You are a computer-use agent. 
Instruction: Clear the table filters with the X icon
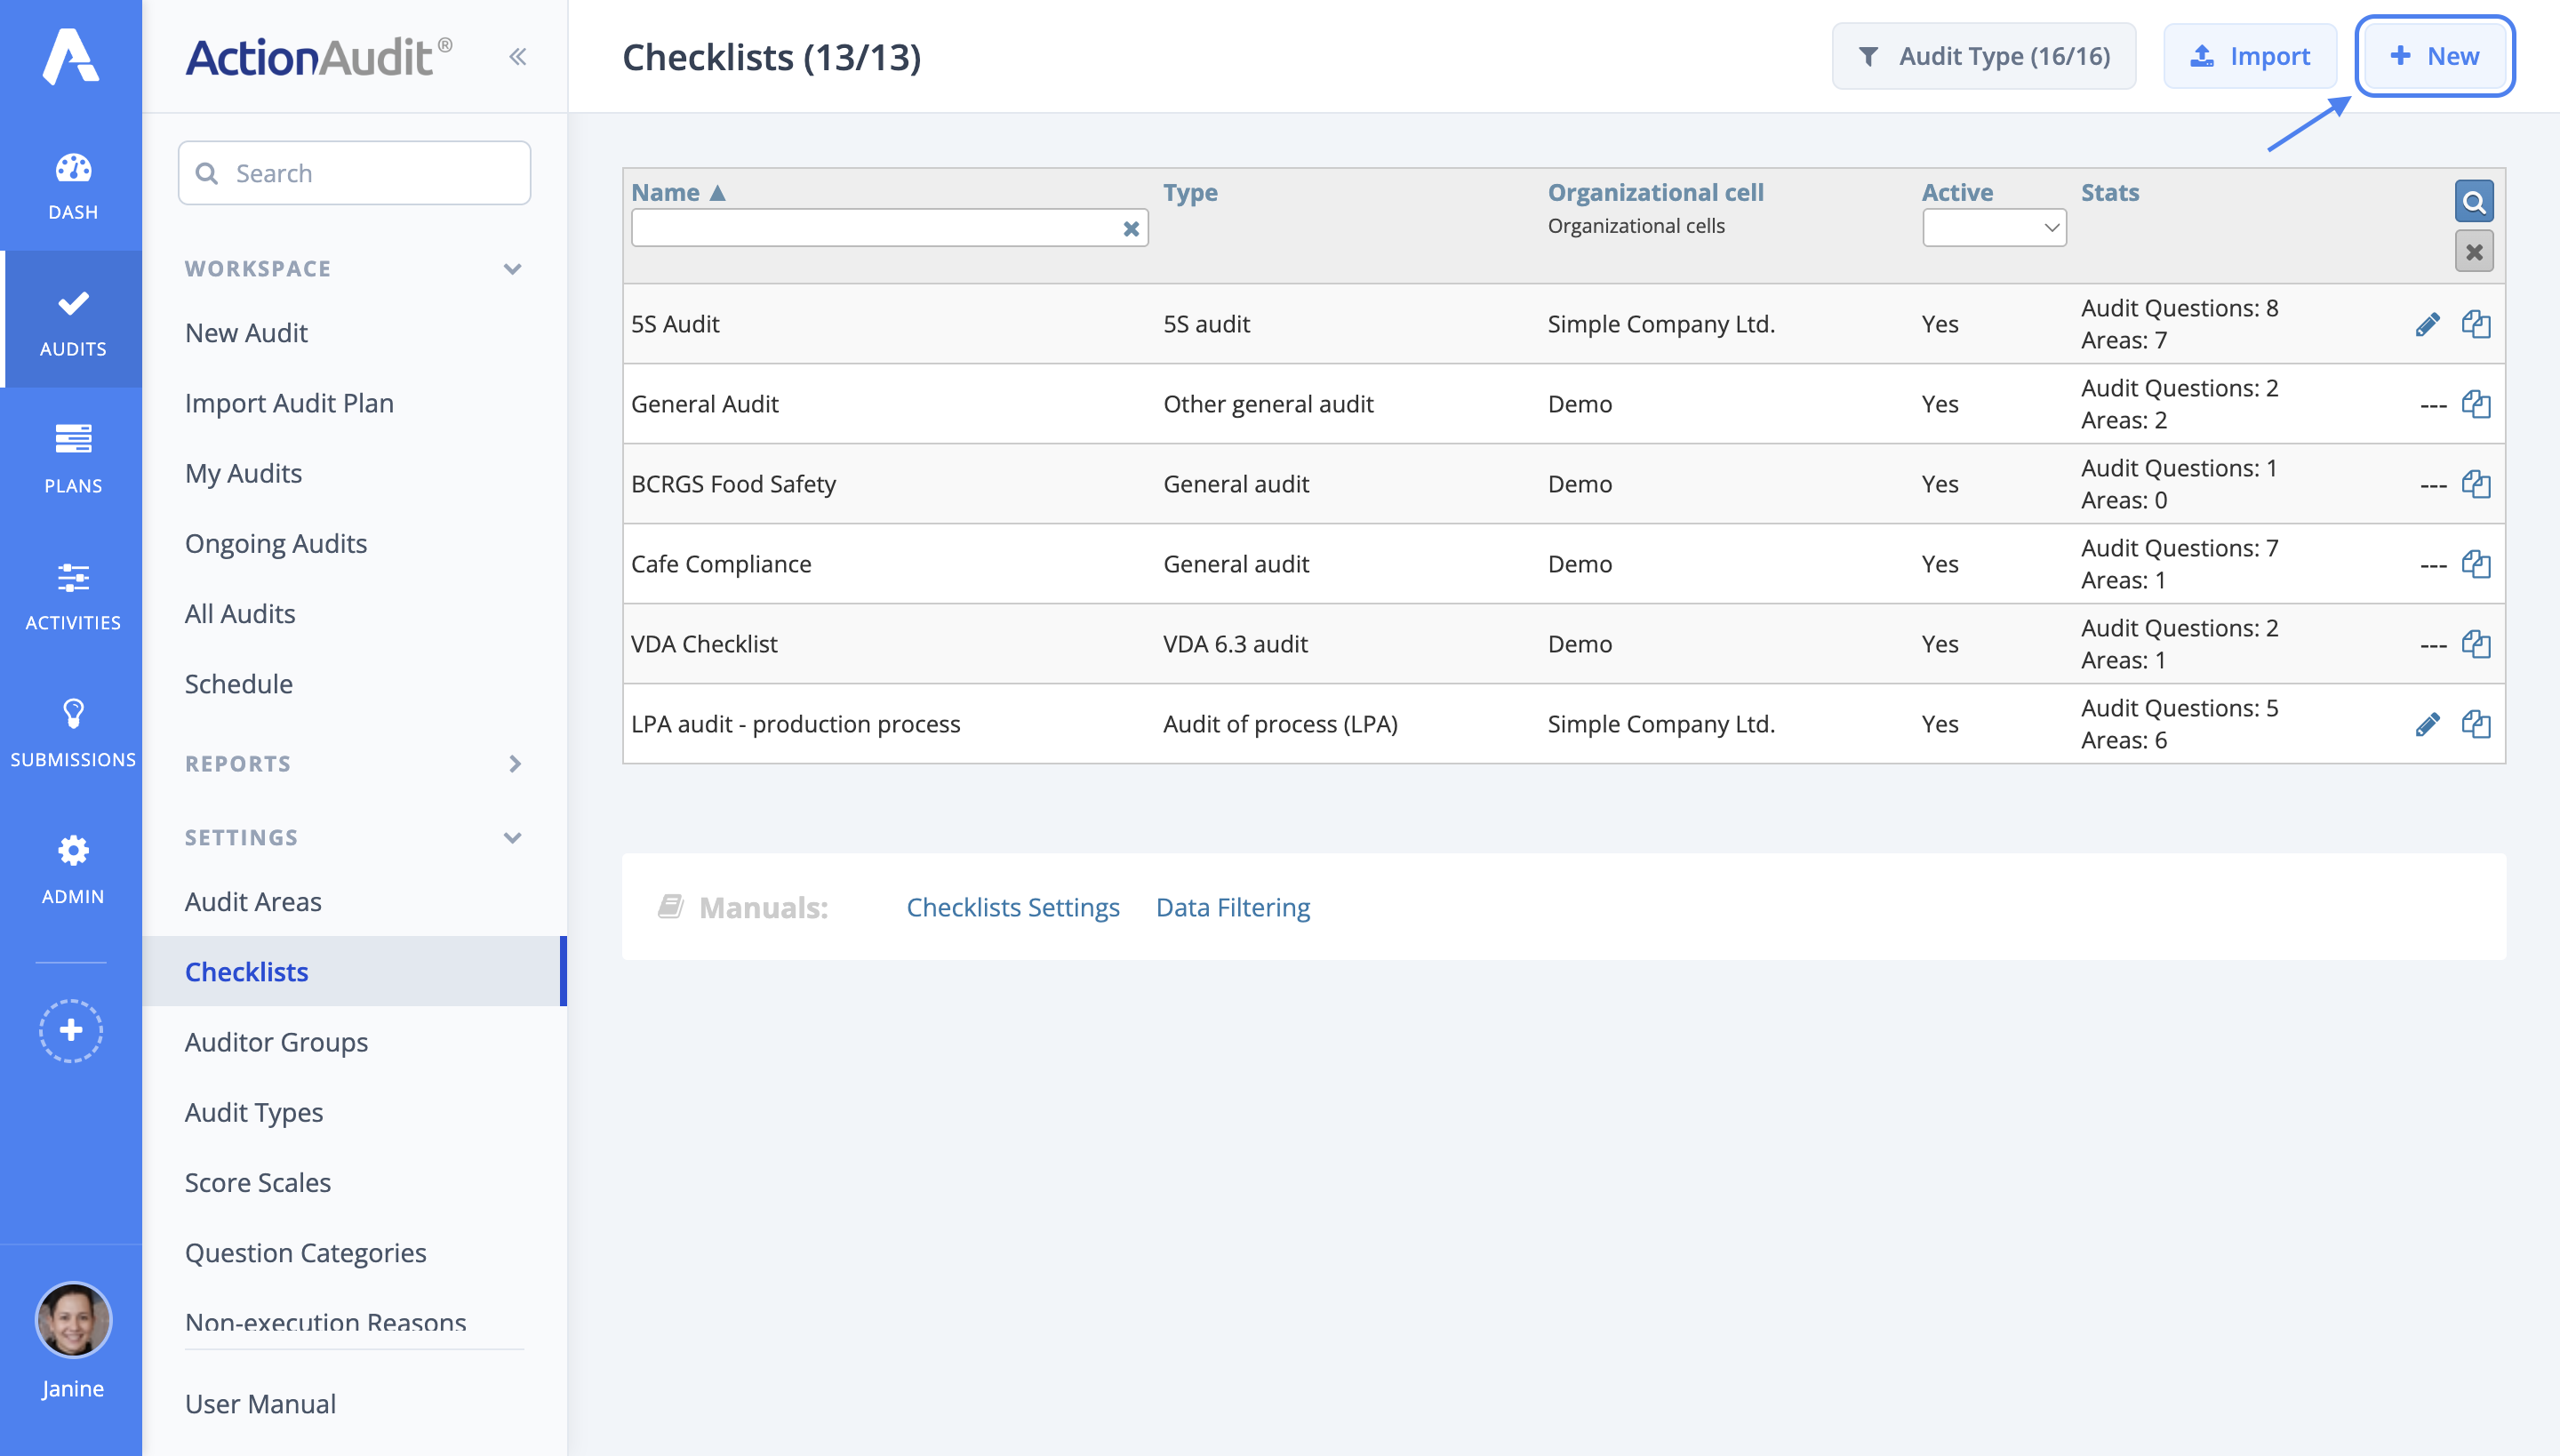point(2474,250)
